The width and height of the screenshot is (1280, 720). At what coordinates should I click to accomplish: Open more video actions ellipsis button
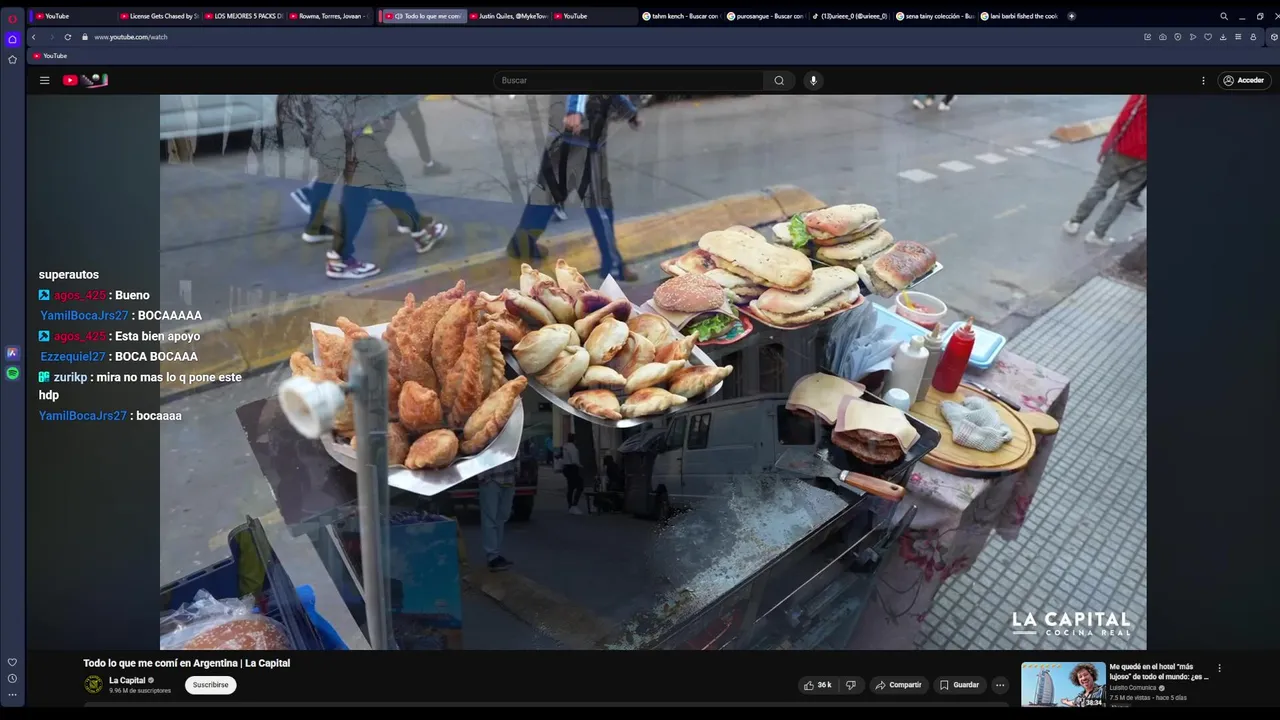(x=1000, y=685)
